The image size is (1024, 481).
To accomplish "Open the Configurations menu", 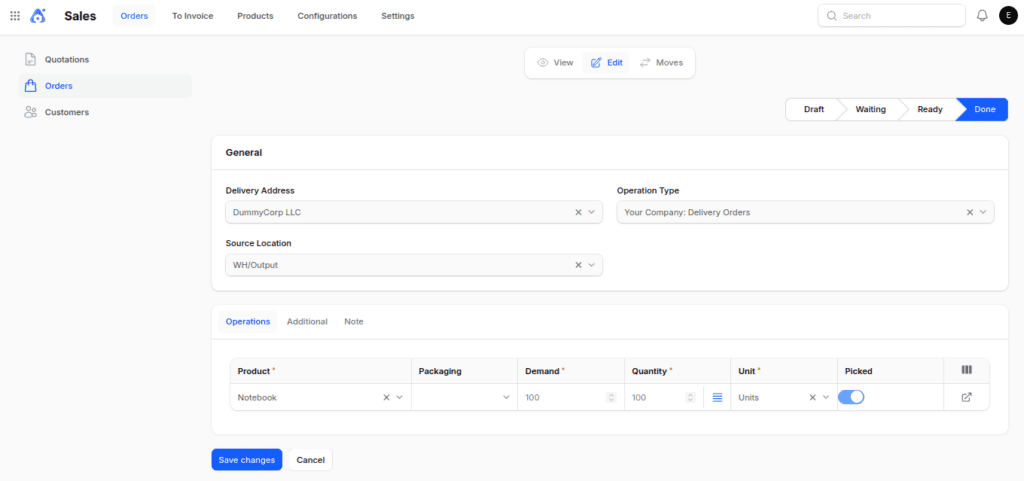I will [x=327, y=16].
